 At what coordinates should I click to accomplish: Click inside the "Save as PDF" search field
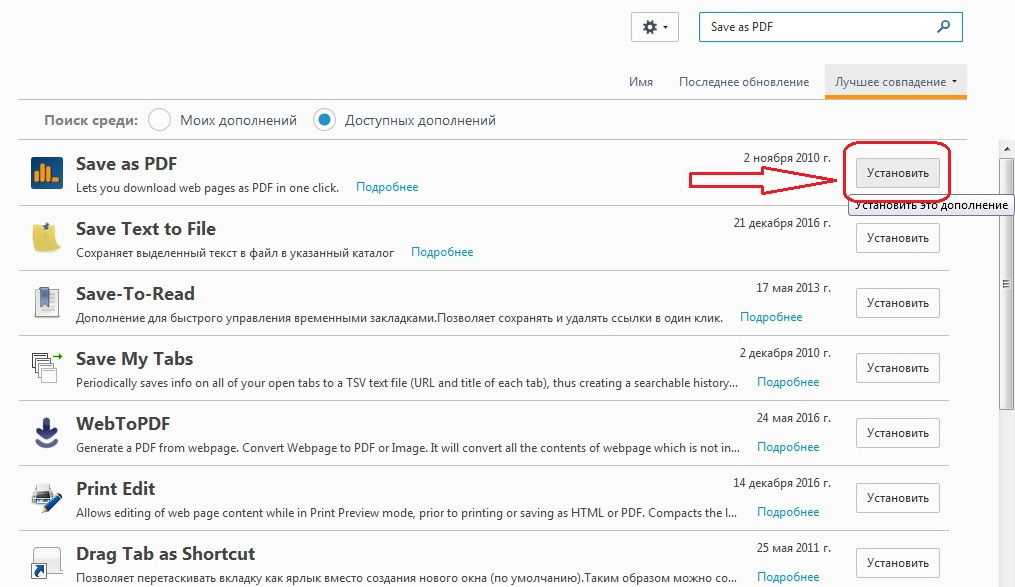[x=815, y=27]
